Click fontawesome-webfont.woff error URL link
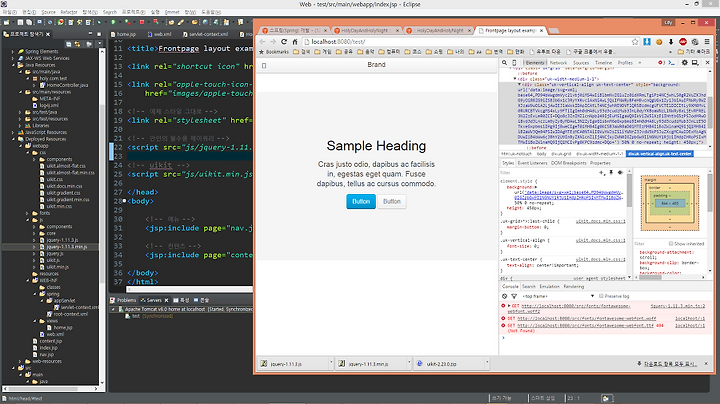The image size is (720, 404). click(587, 318)
